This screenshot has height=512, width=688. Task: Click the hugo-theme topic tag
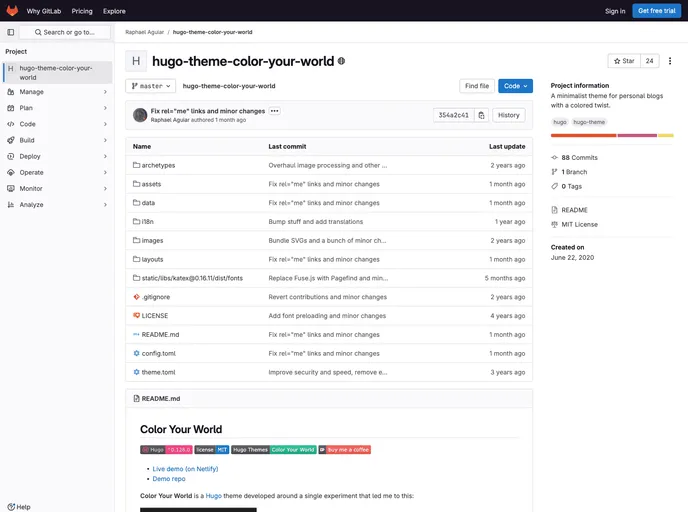(589, 122)
